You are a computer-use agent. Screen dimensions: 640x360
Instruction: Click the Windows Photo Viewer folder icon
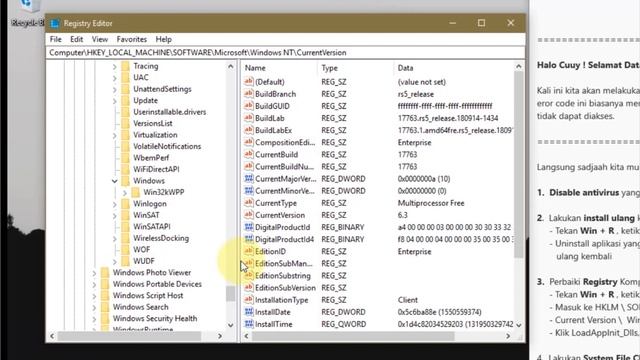click(x=105, y=273)
